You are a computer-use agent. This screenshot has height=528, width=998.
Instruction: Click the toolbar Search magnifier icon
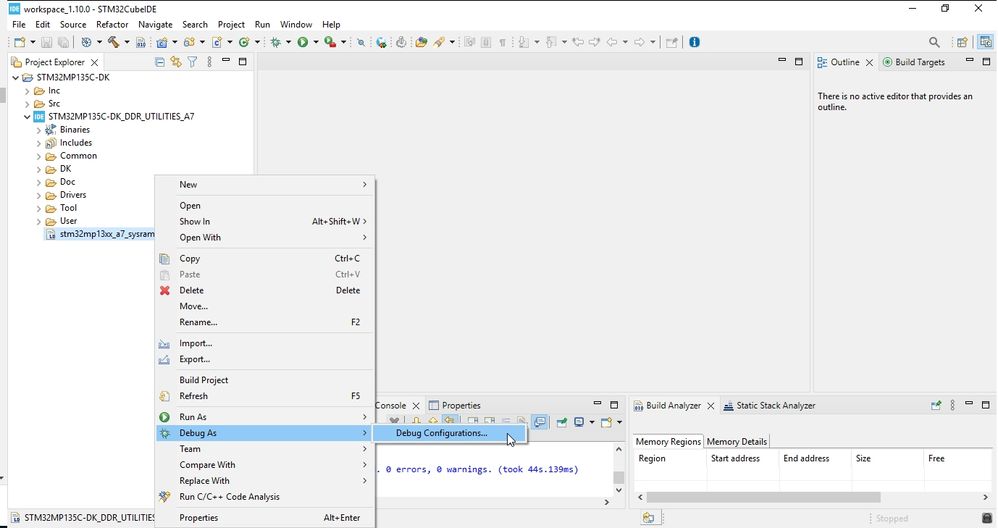click(934, 42)
